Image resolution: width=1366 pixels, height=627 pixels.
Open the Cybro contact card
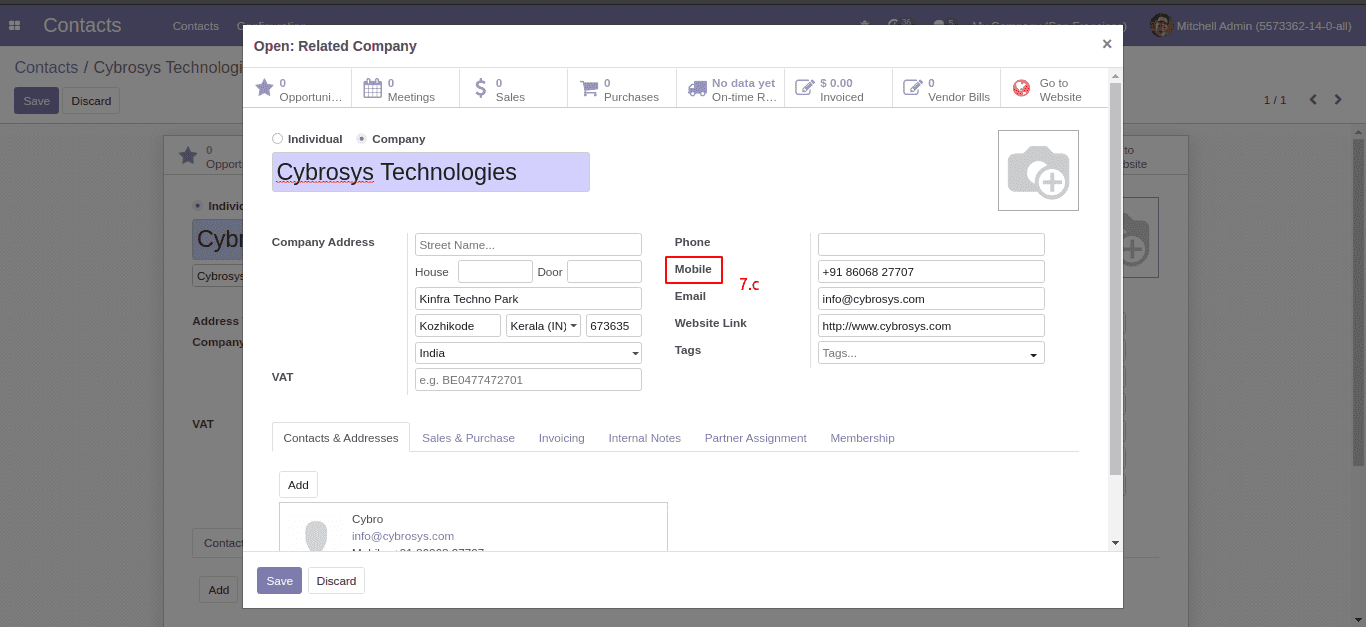coord(473,527)
